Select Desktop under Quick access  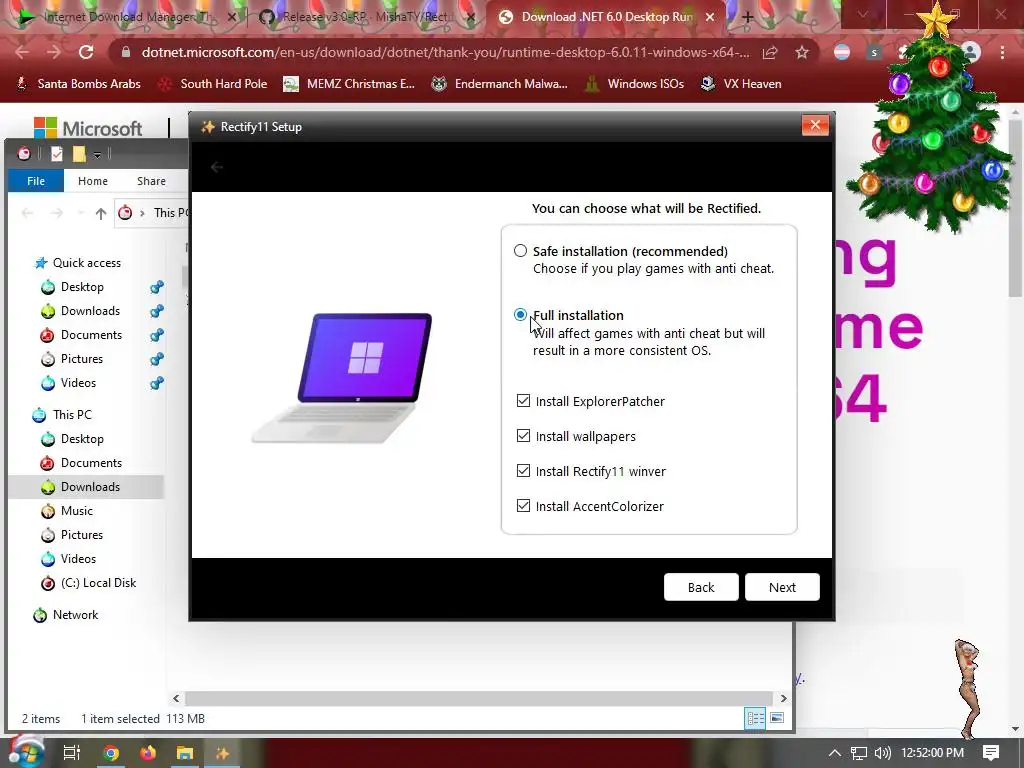point(82,287)
